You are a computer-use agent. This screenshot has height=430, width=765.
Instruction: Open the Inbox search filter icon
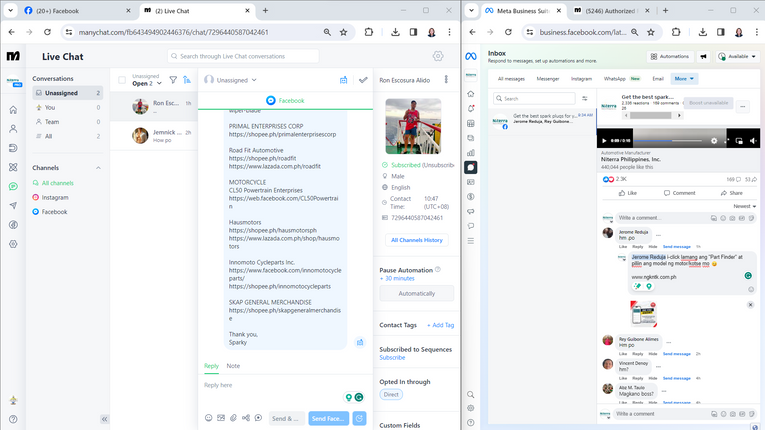pyautogui.click(x=584, y=99)
